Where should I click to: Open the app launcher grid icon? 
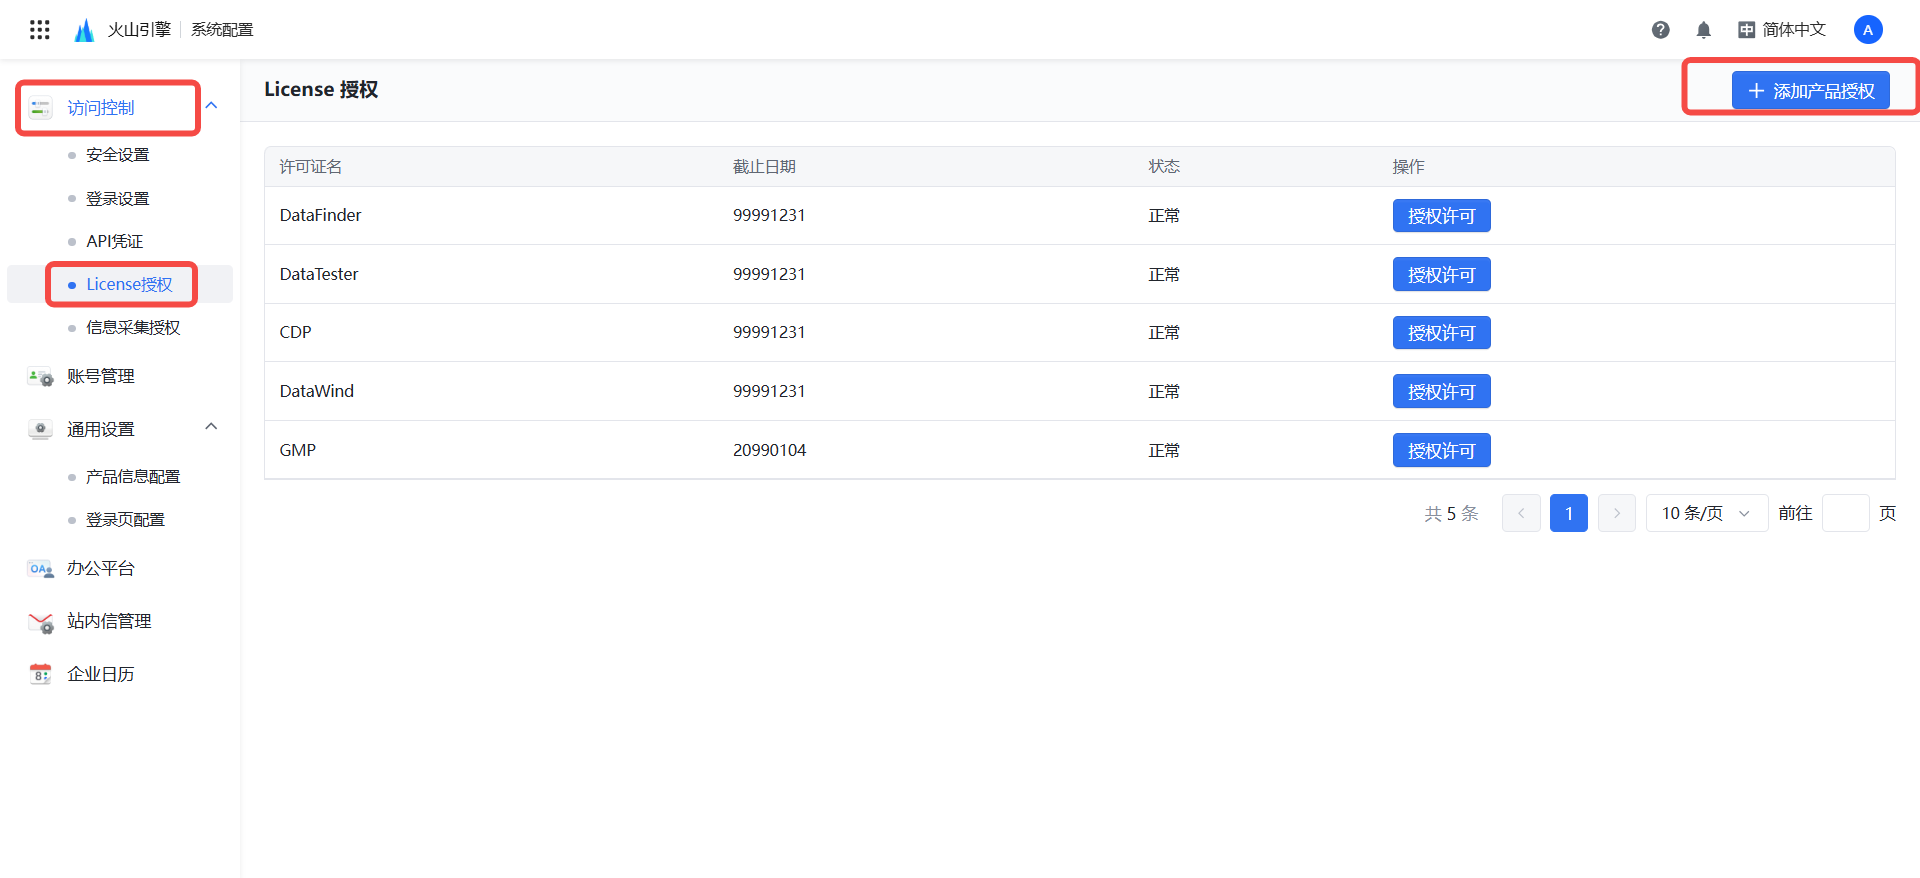pyautogui.click(x=40, y=30)
